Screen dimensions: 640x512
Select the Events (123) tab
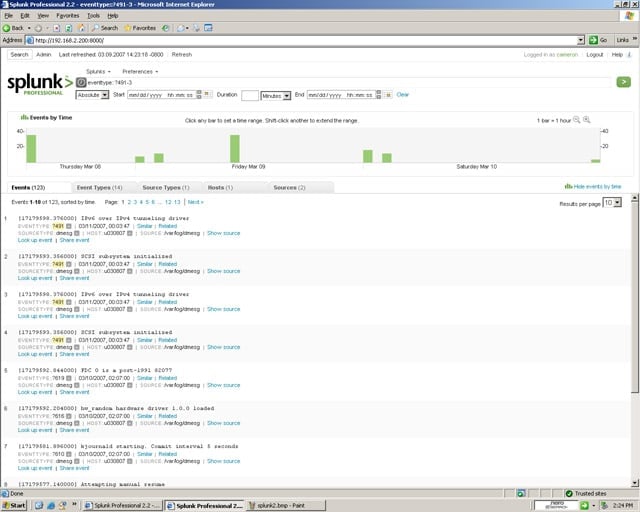pos(28,187)
